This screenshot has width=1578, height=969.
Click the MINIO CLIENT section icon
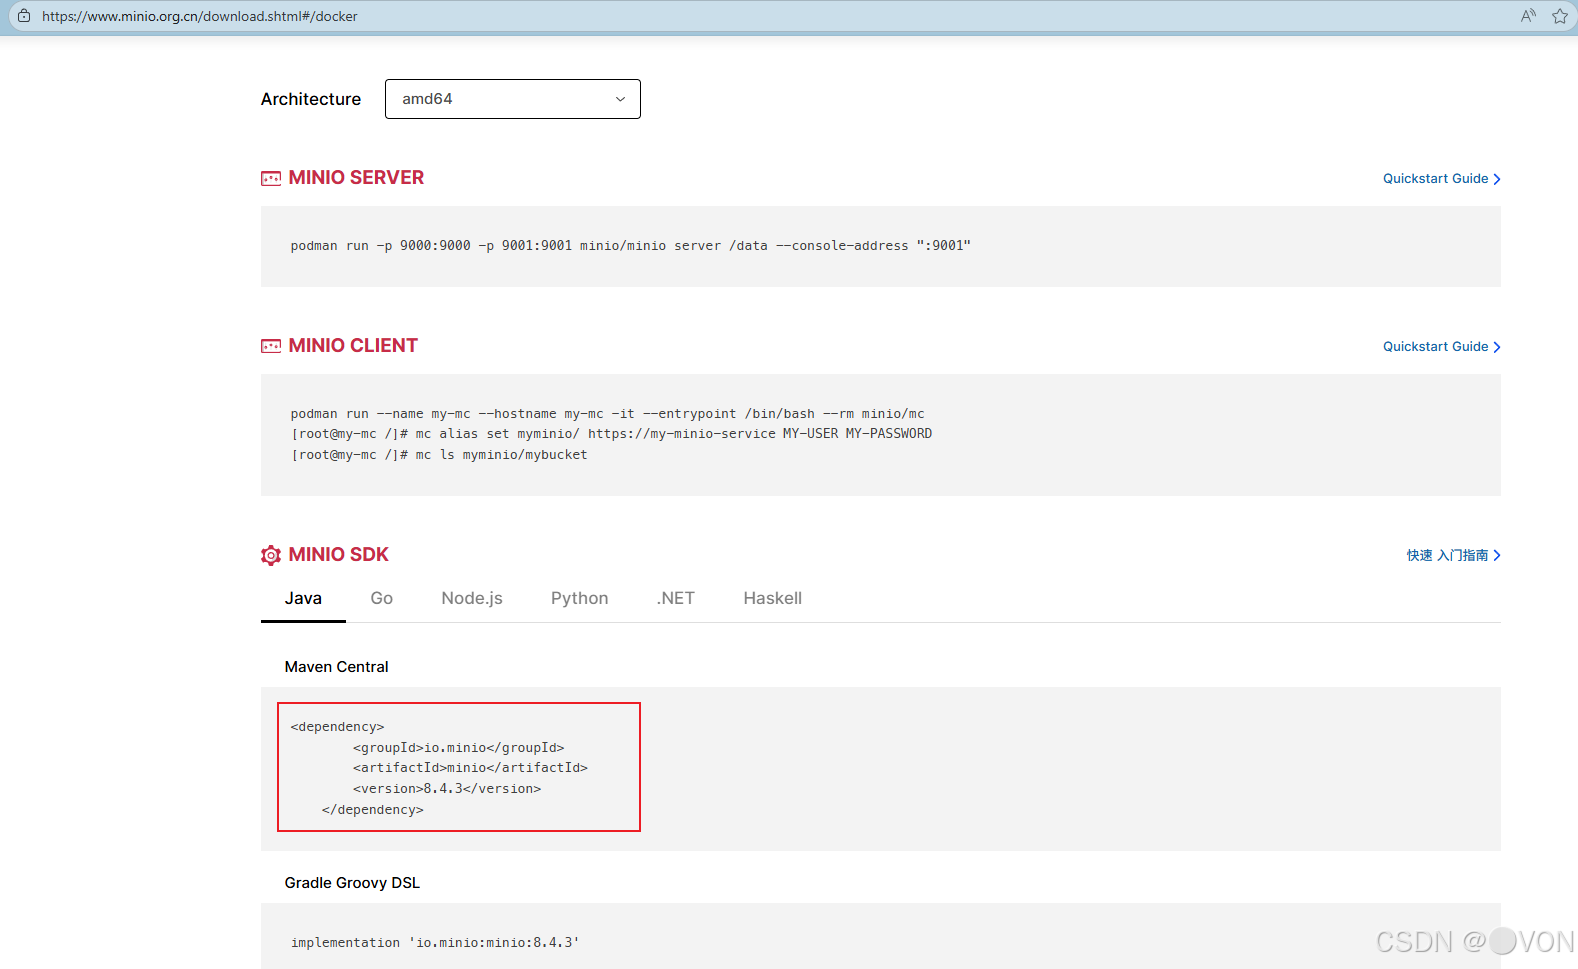click(x=271, y=346)
